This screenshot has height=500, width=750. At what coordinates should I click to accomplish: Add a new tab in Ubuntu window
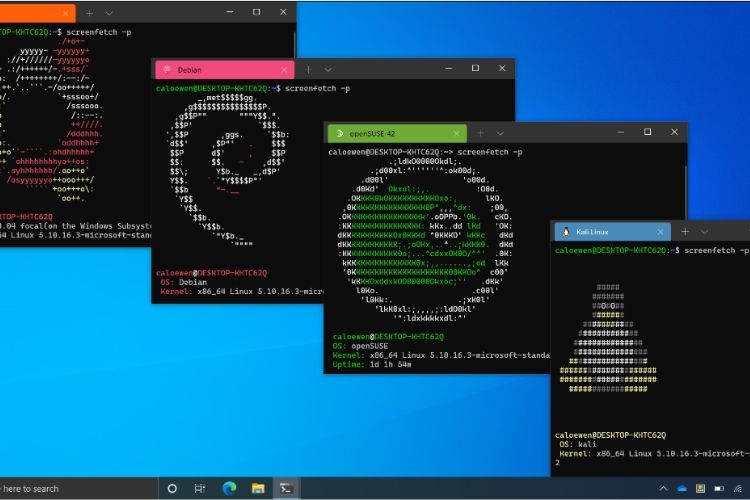click(x=89, y=13)
